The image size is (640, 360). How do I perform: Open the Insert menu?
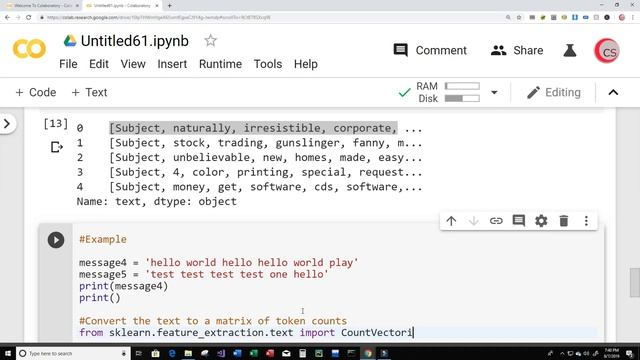(172, 64)
